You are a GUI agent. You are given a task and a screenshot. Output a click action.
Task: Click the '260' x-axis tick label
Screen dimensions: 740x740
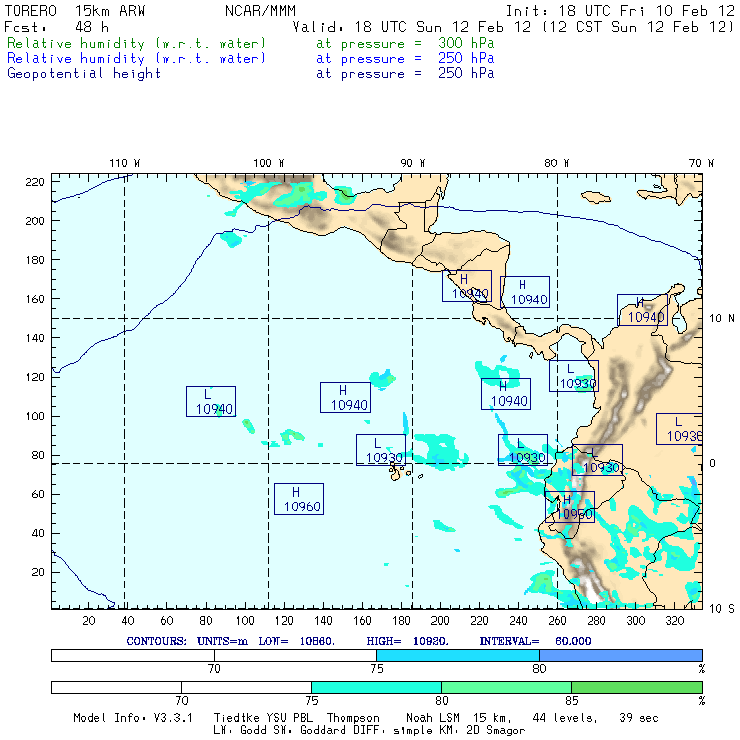pos(557,621)
